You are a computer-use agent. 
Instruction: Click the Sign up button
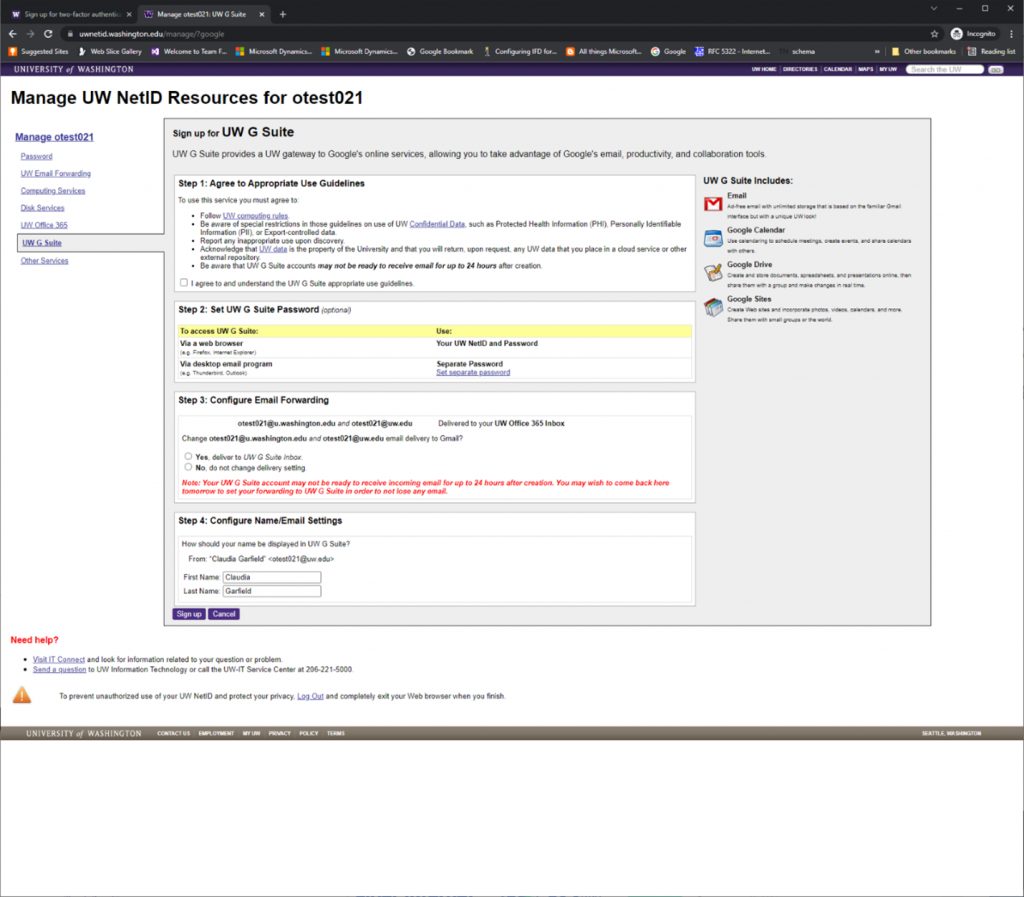tap(189, 614)
